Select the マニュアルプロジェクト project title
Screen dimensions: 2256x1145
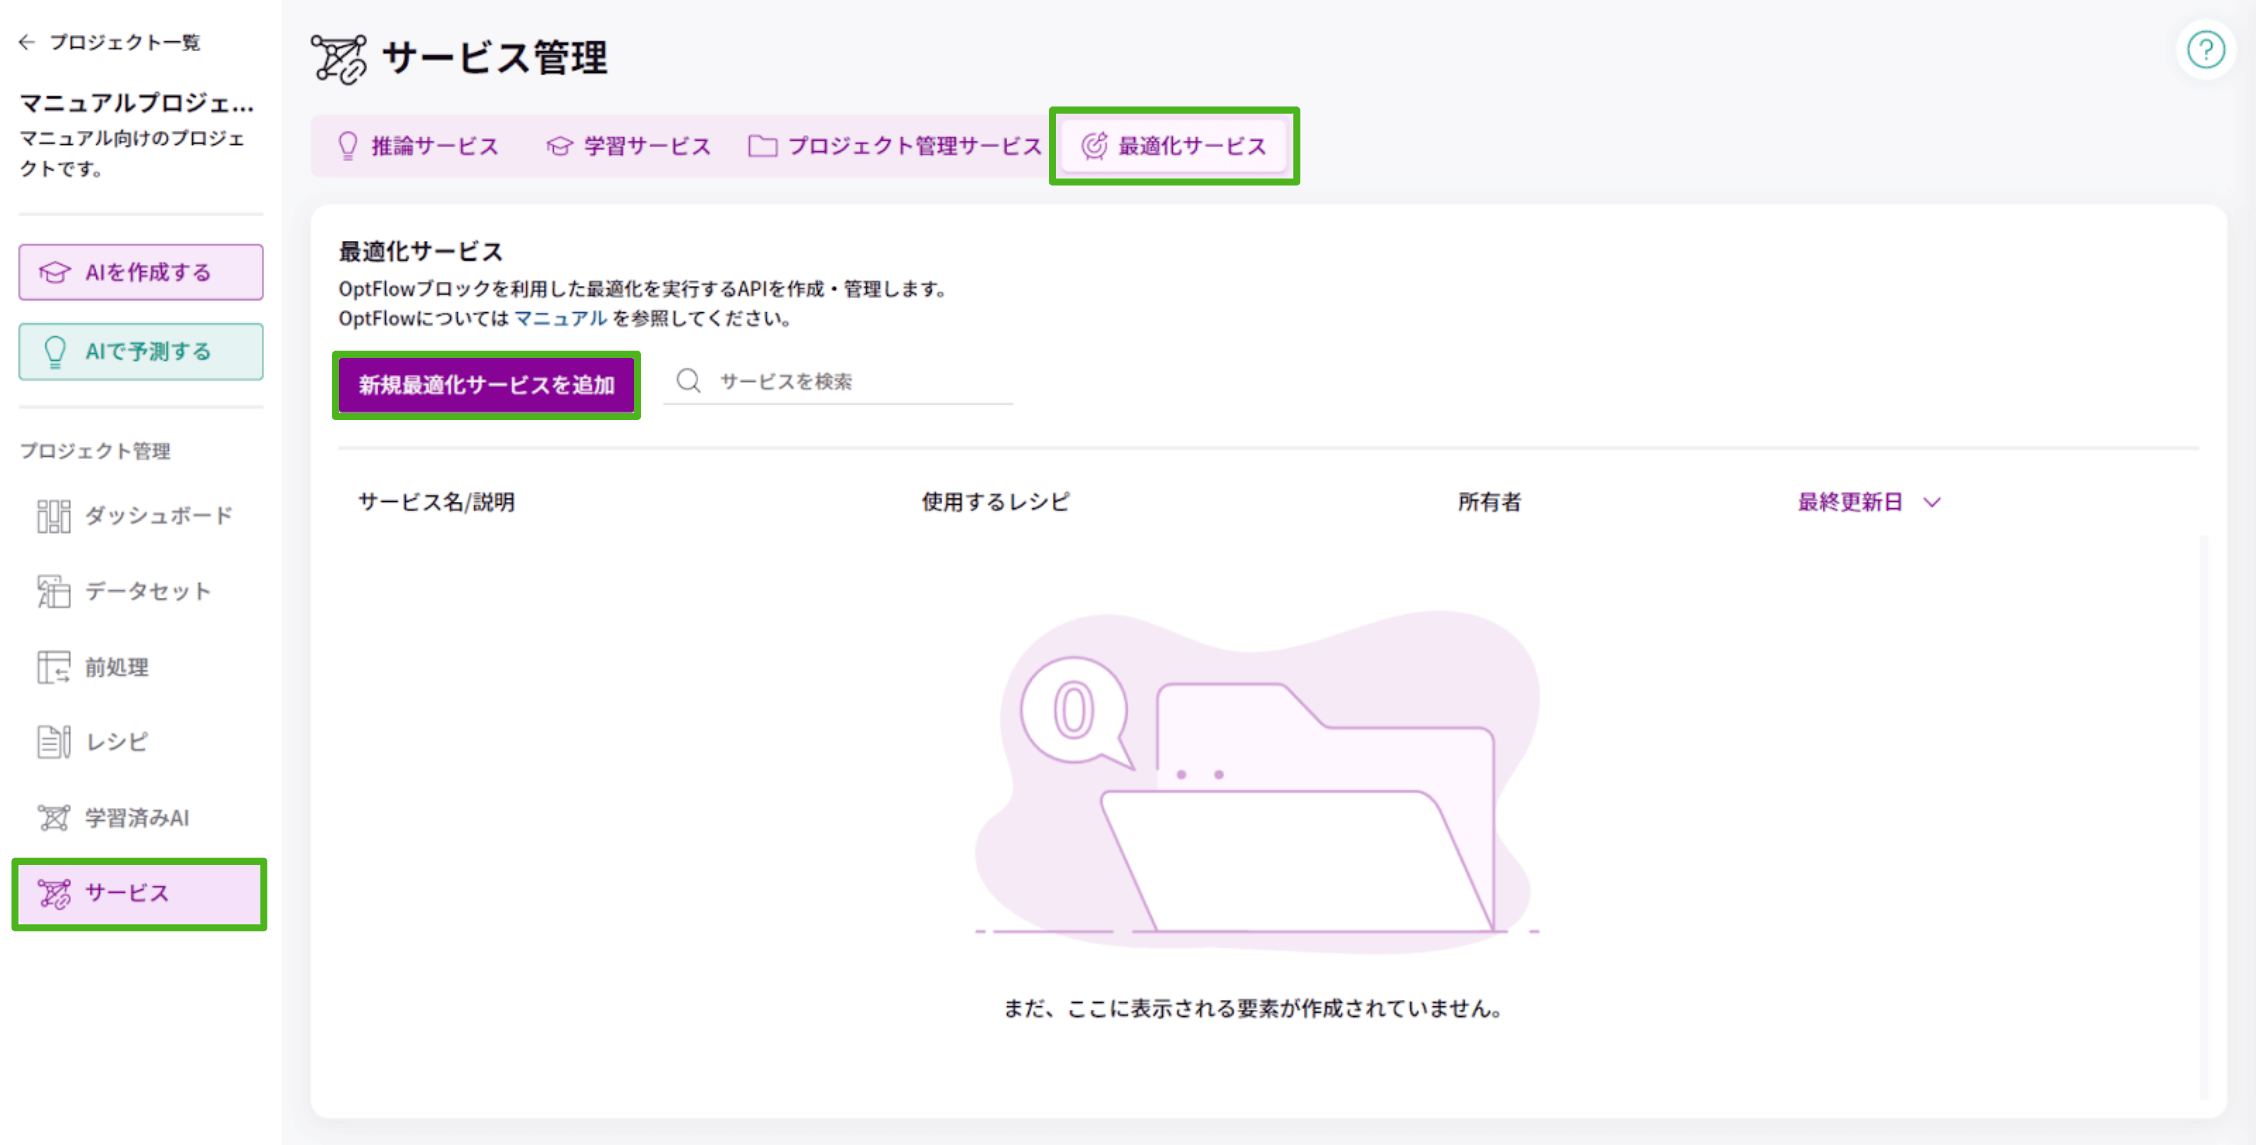[x=136, y=103]
